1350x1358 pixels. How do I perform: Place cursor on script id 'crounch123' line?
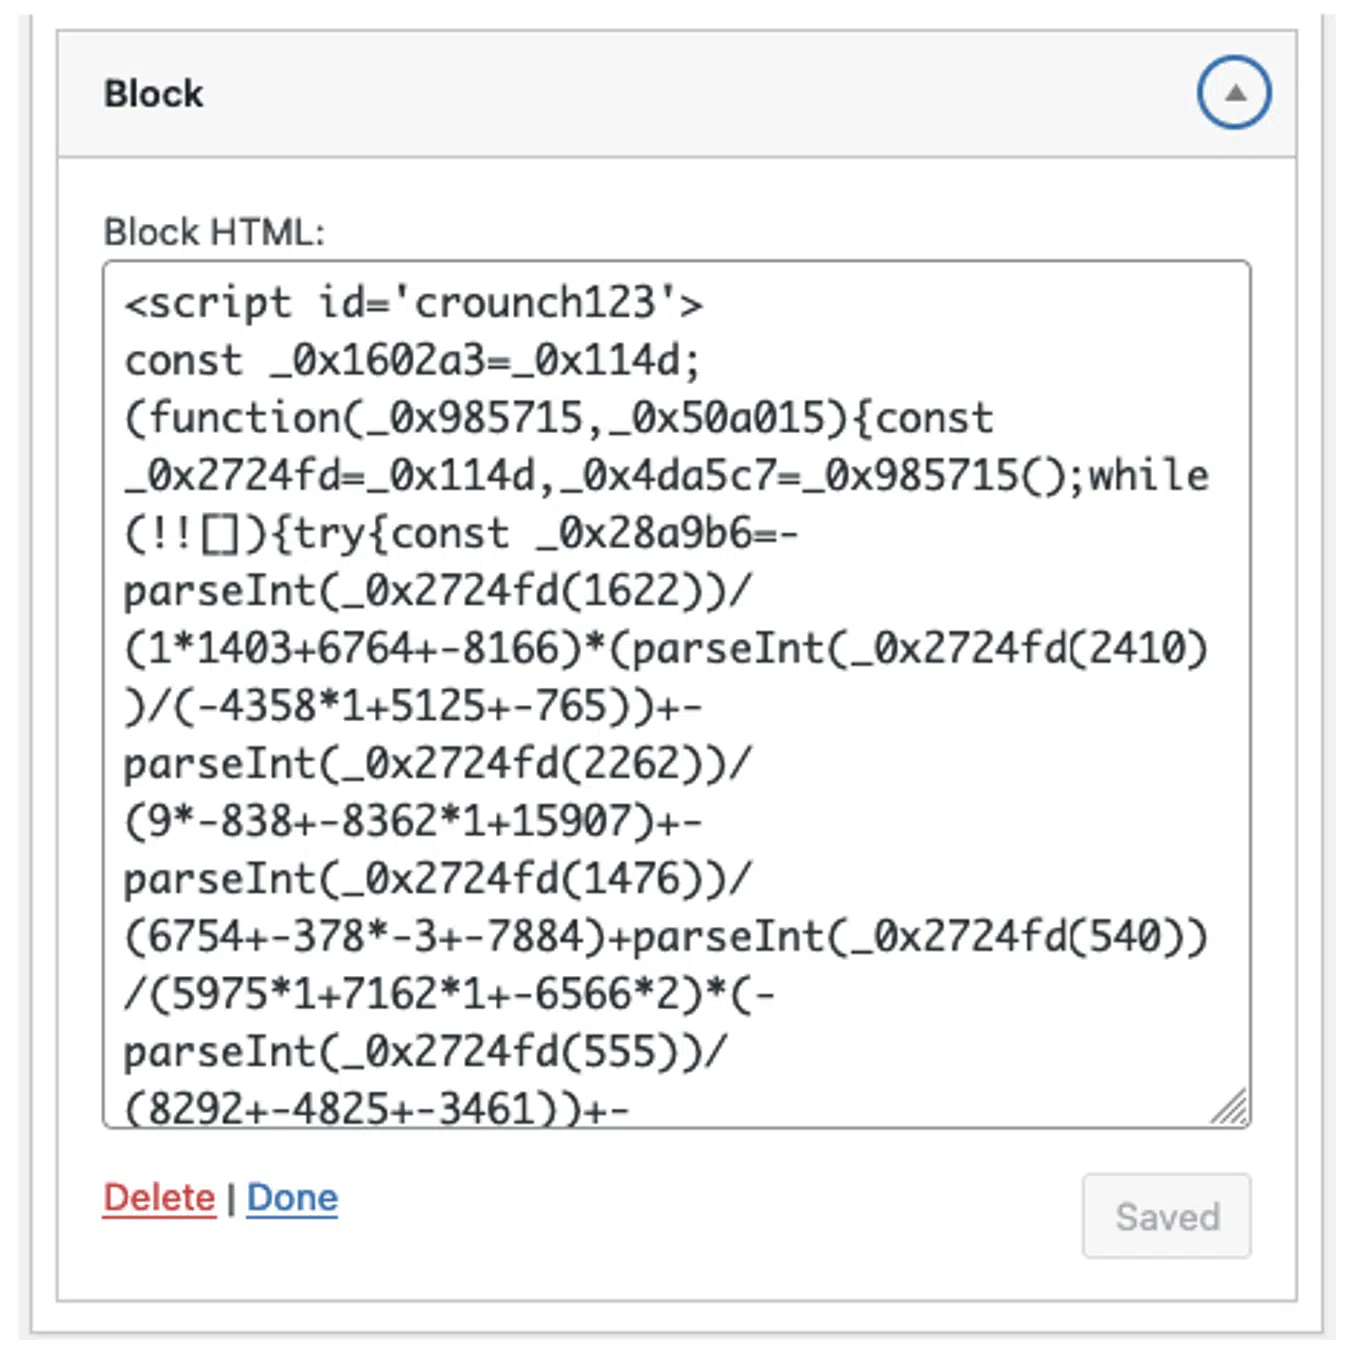pos(413,302)
